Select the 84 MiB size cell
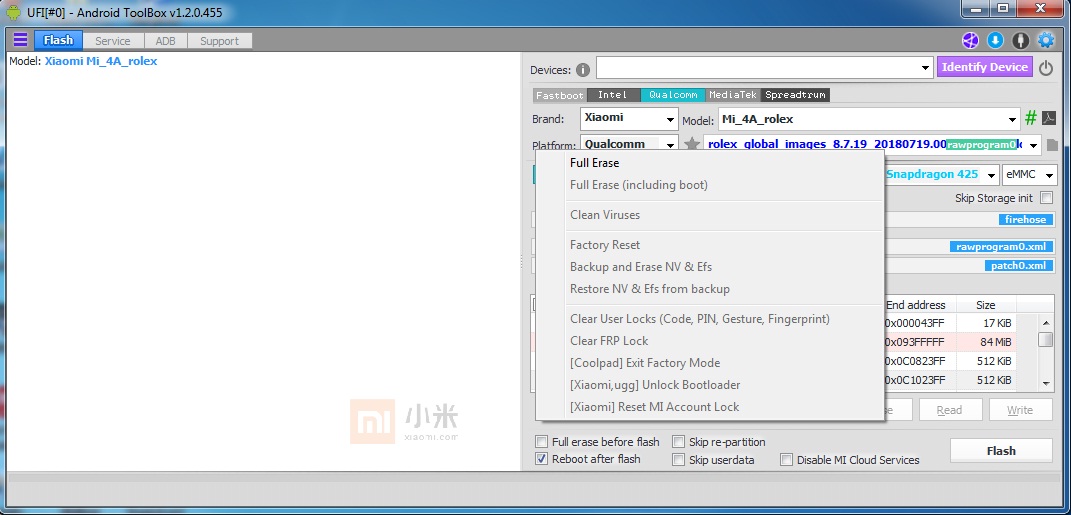The height and width of the screenshot is (515, 1071). (986, 342)
